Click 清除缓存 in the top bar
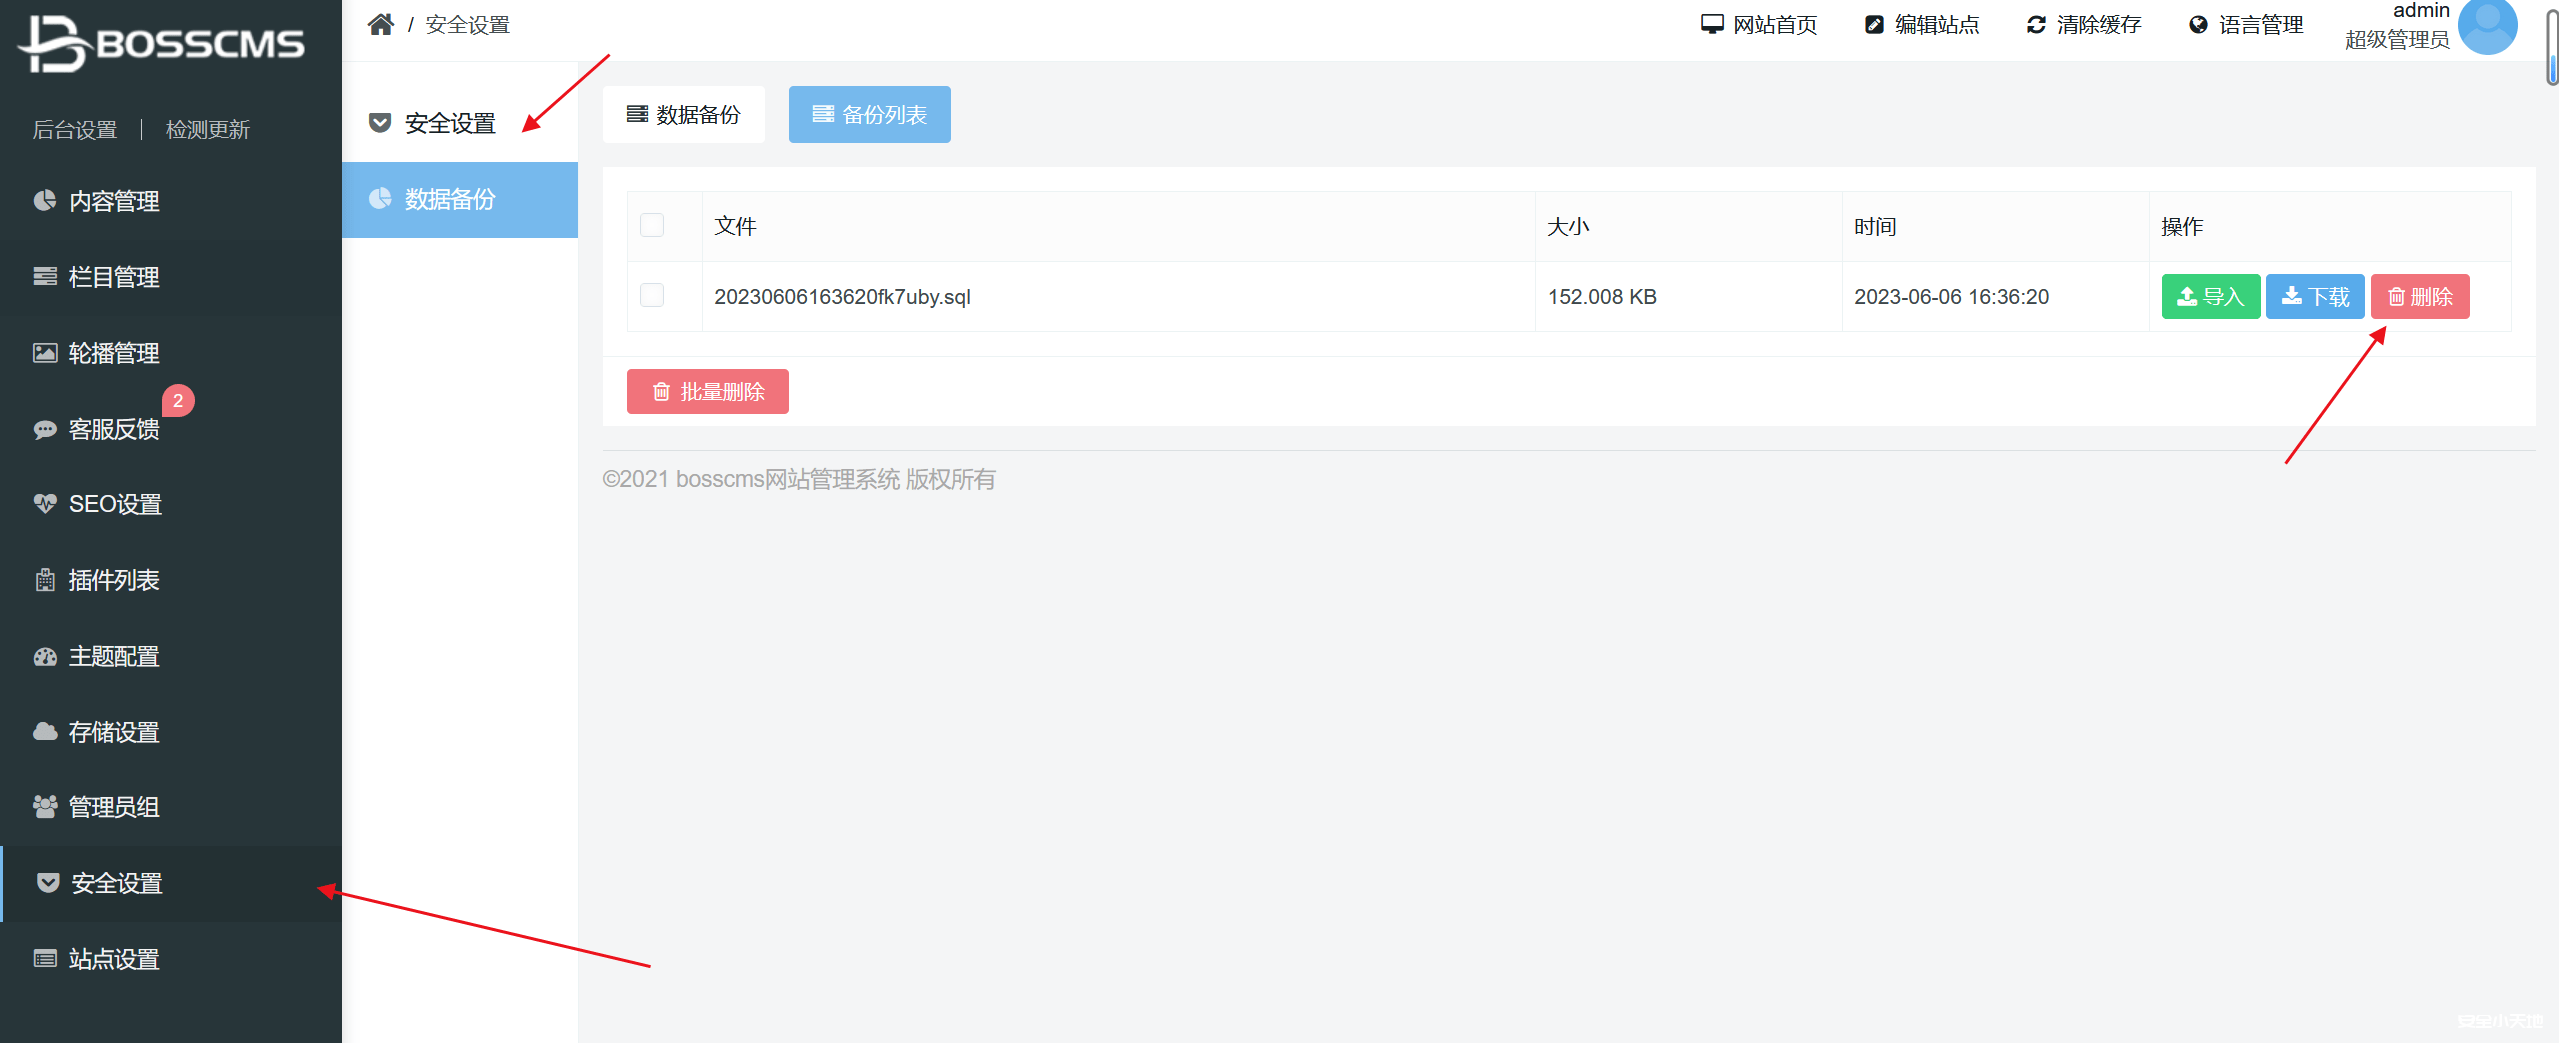 (2084, 24)
